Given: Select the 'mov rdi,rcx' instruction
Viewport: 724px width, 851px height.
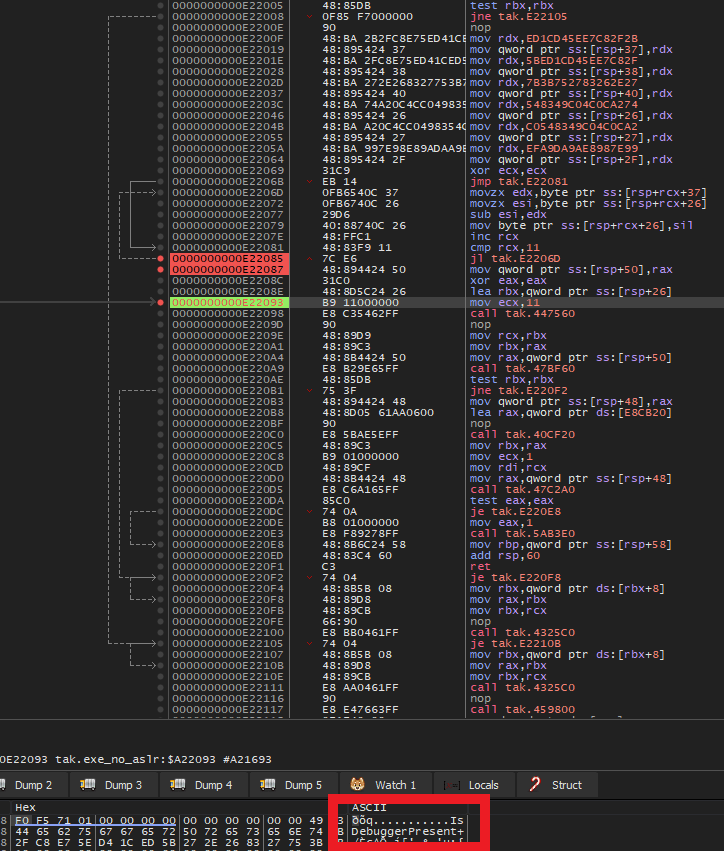Looking at the screenshot, I should pyautogui.click(x=508, y=467).
